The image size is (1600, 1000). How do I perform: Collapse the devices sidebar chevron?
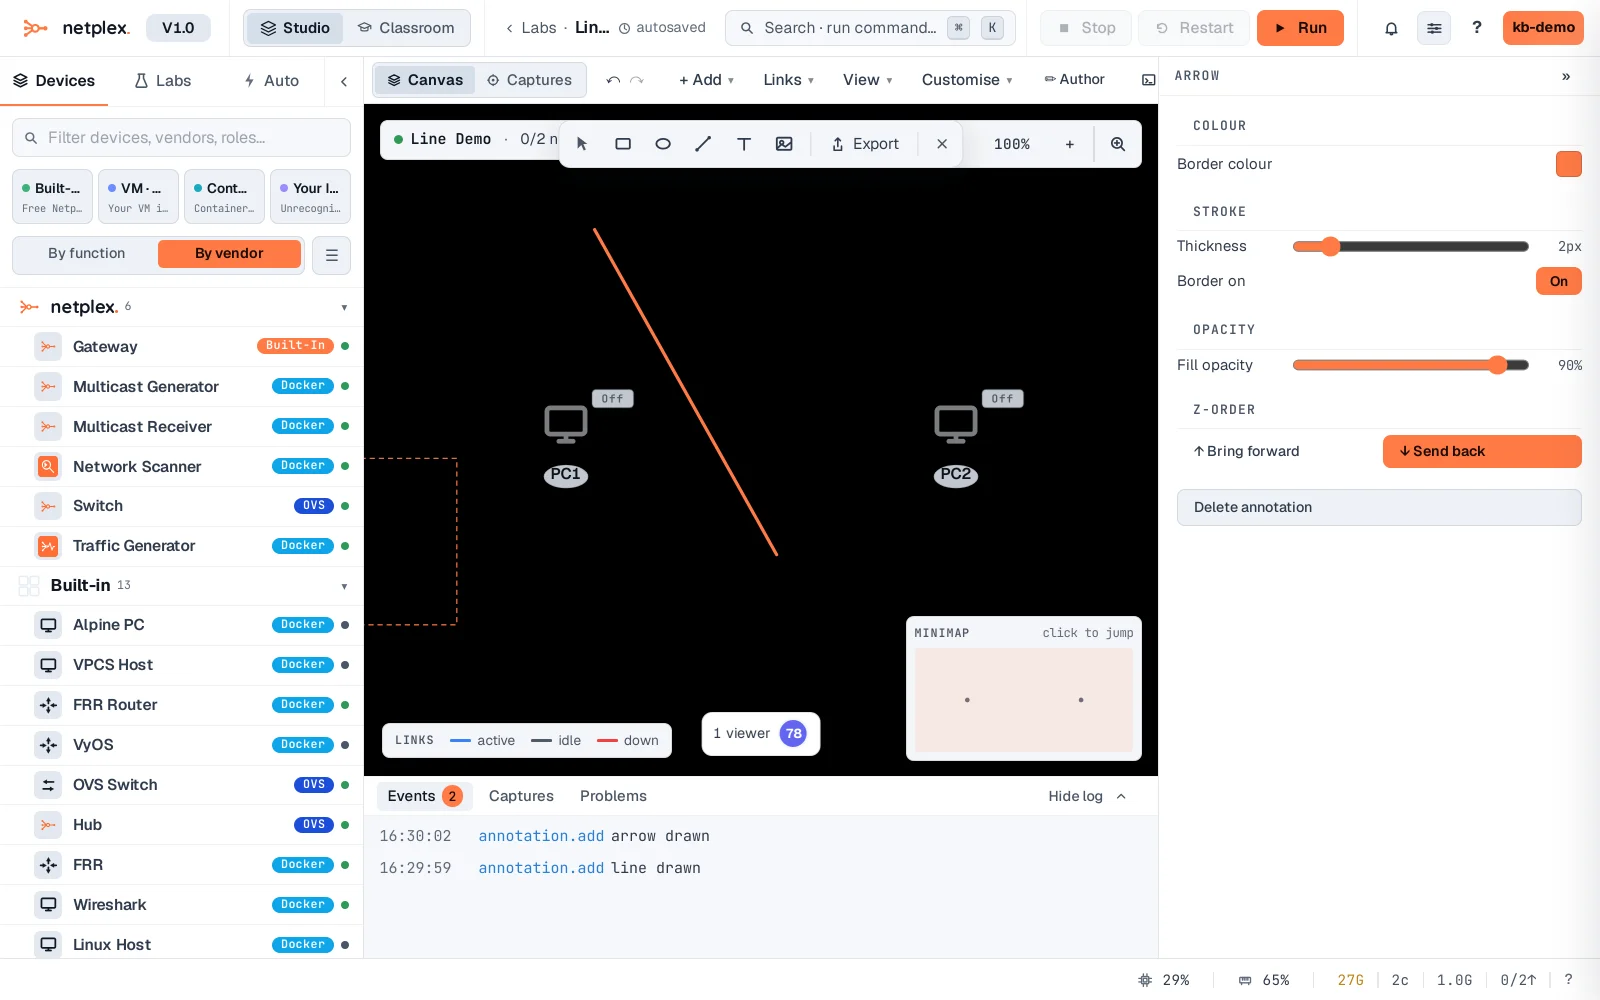[x=344, y=81]
